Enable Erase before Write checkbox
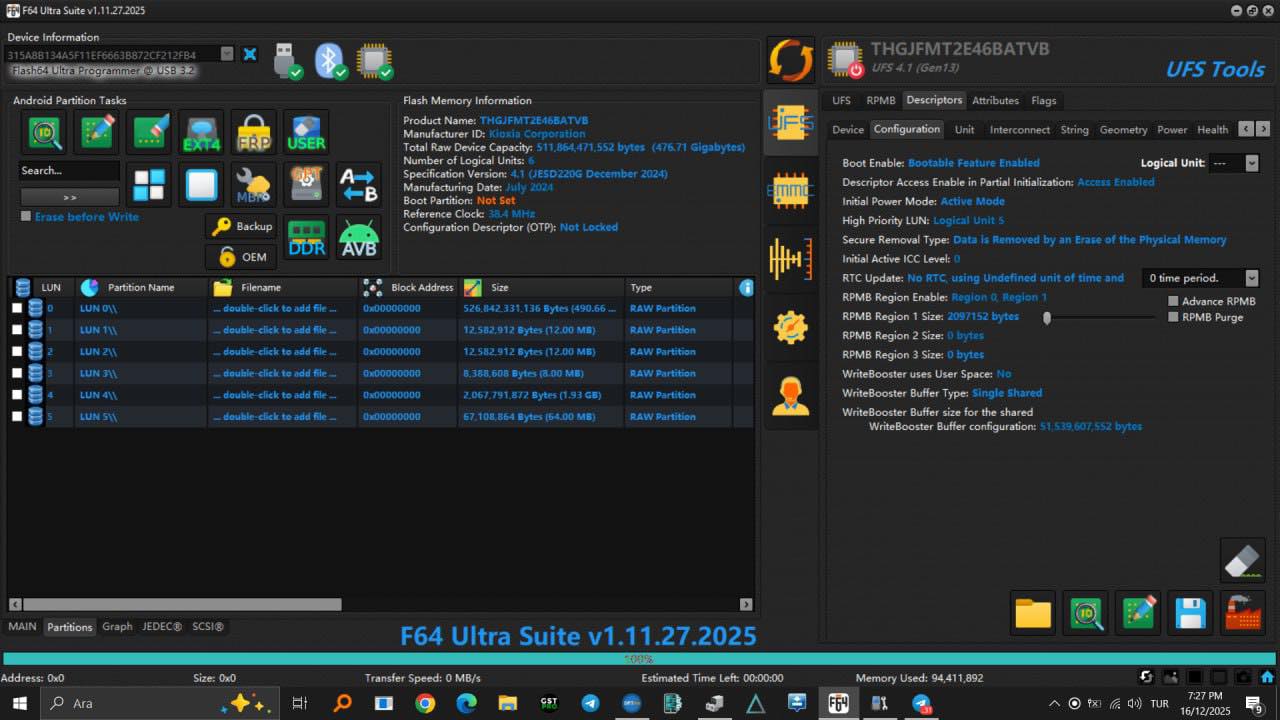The image size is (1280, 720). (26, 216)
